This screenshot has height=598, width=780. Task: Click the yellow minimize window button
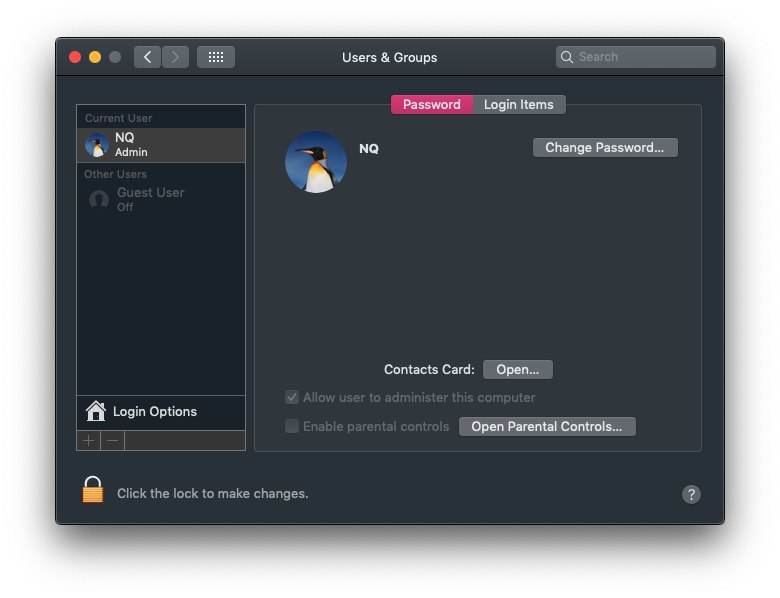coord(95,57)
